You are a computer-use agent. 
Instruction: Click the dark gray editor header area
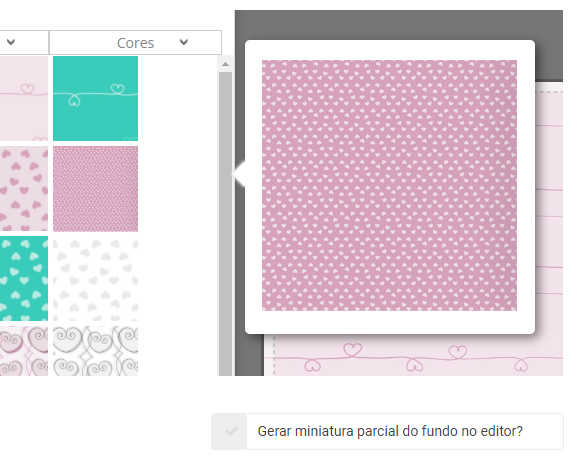click(x=399, y=25)
